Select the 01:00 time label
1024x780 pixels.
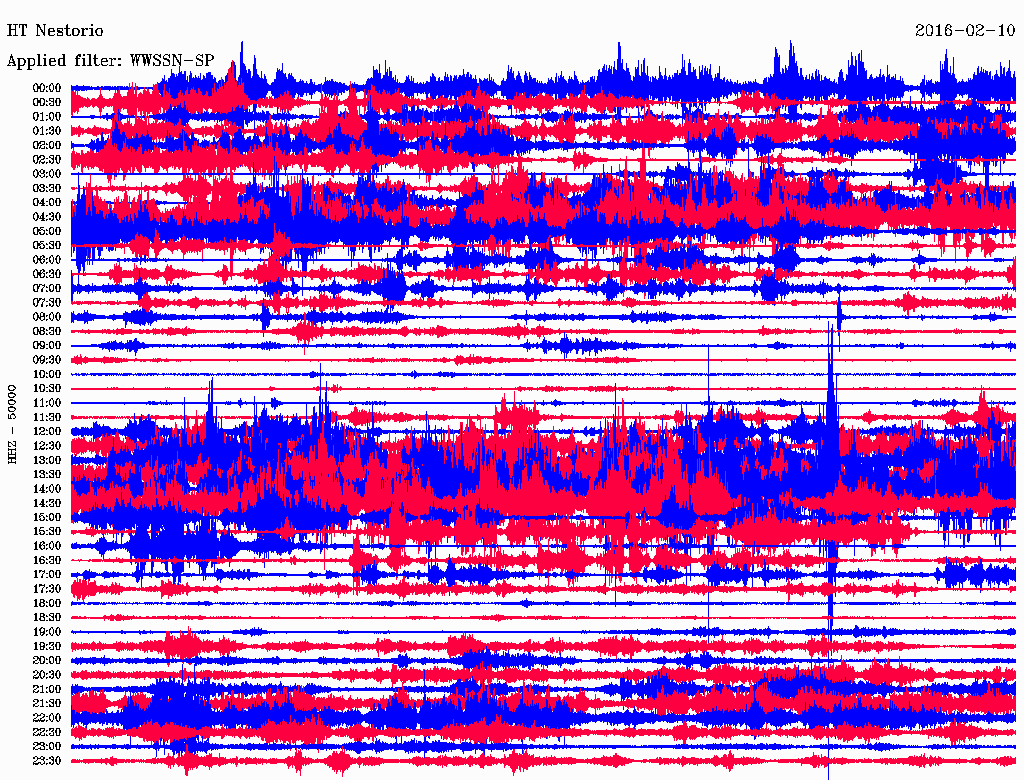[x=47, y=116]
